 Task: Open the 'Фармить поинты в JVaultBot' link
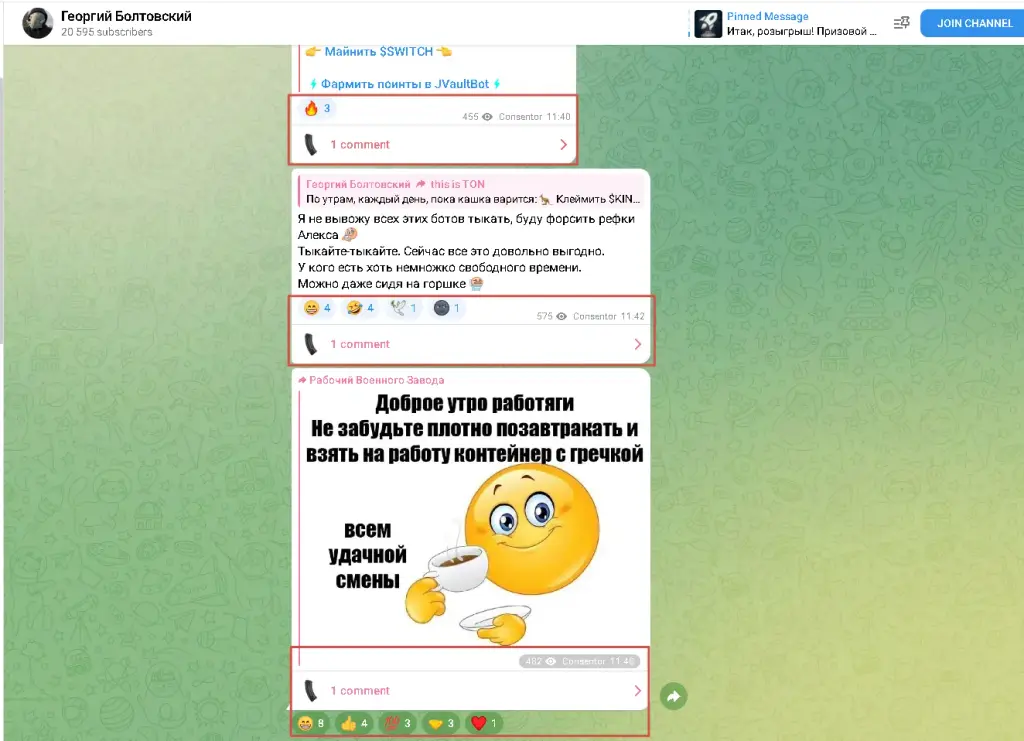(x=405, y=84)
